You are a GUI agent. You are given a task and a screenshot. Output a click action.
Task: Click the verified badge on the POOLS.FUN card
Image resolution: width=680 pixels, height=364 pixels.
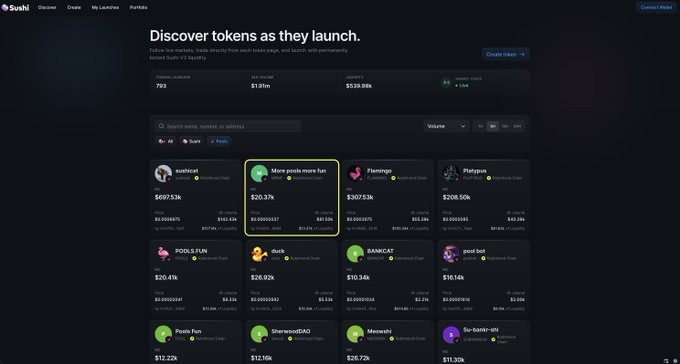click(194, 258)
